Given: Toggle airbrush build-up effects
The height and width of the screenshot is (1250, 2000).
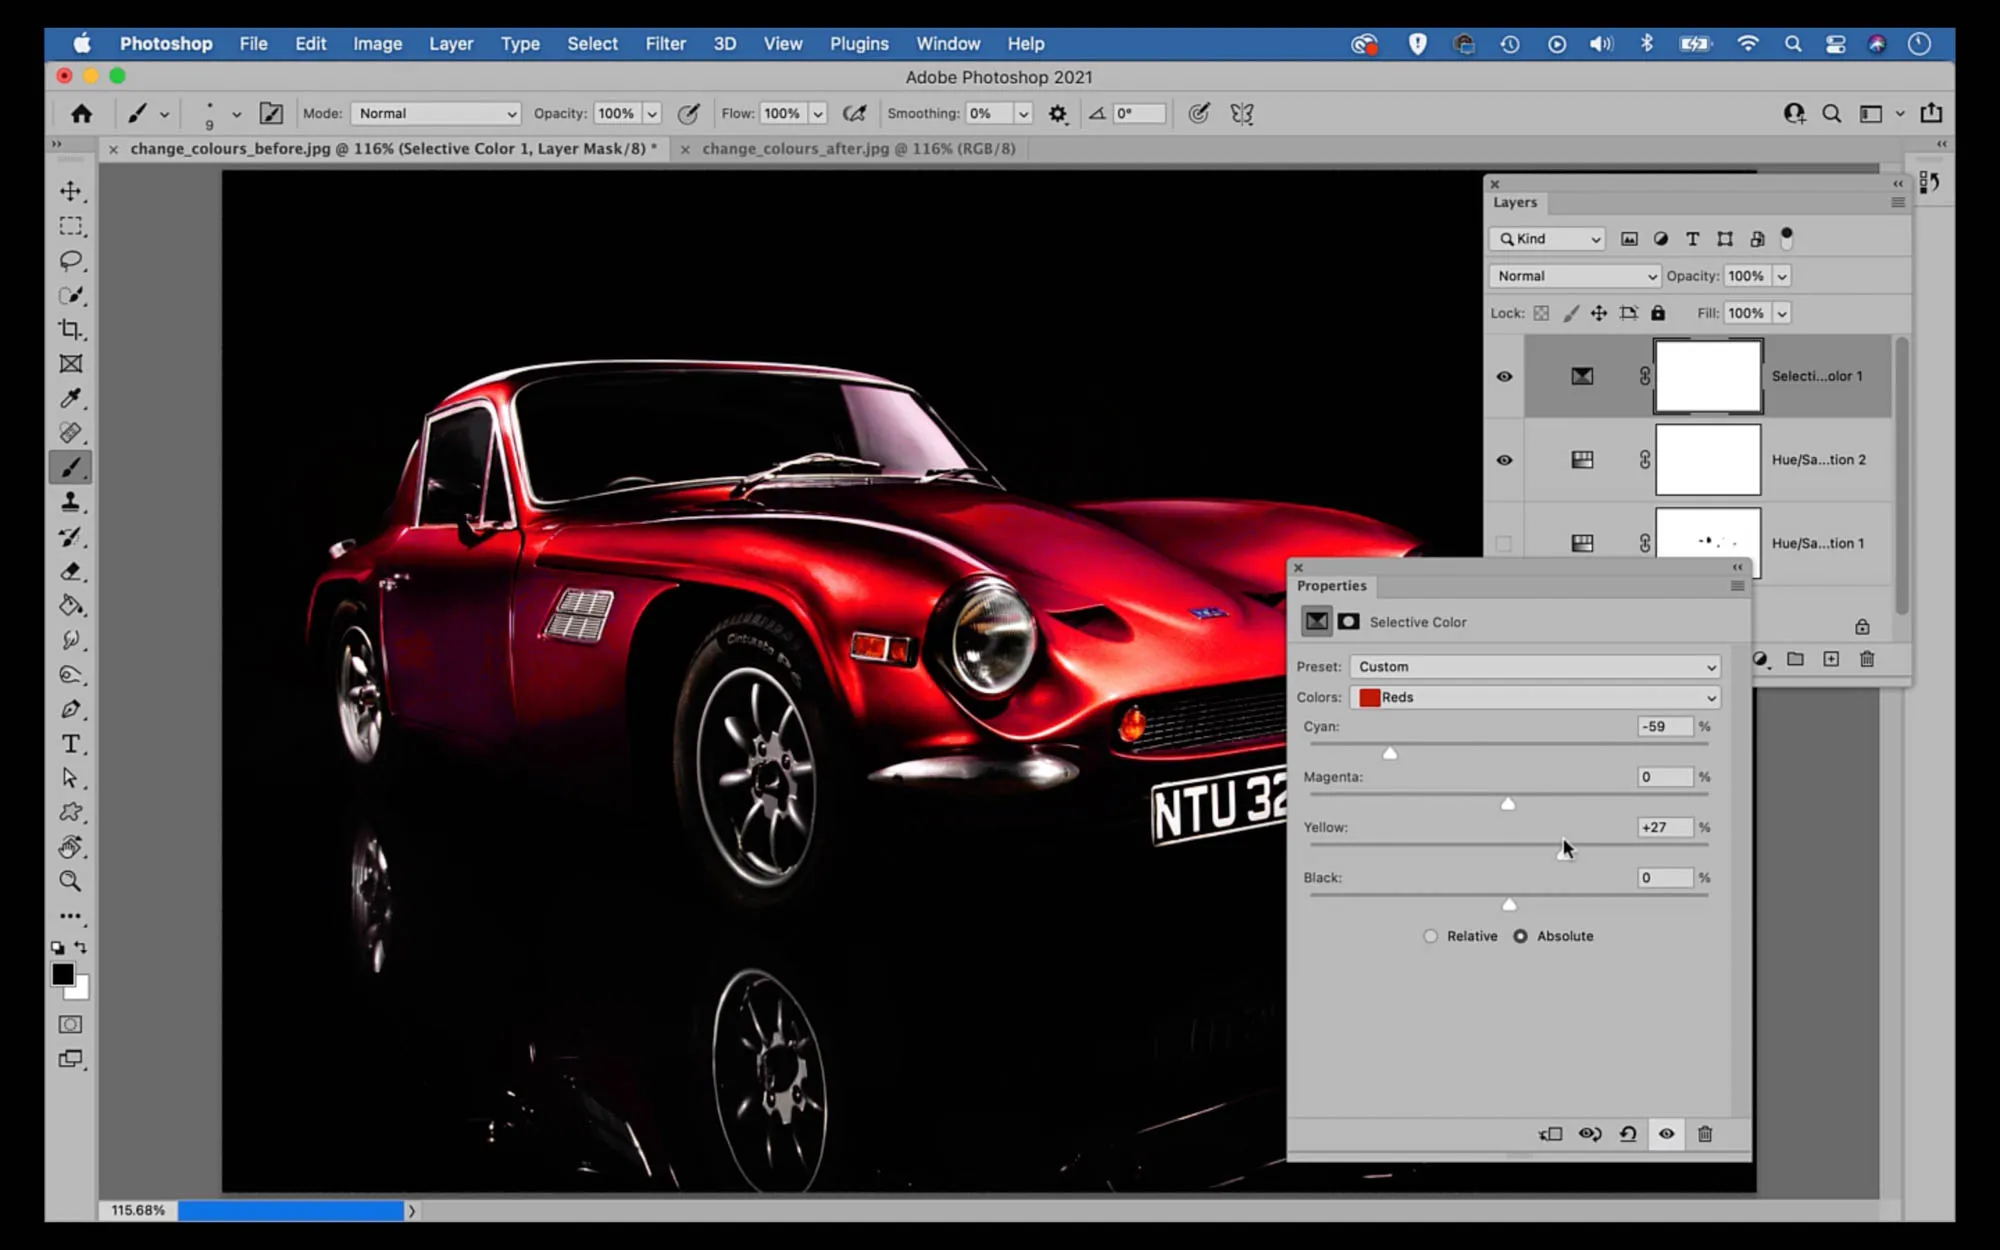Looking at the screenshot, I should point(854,114).
